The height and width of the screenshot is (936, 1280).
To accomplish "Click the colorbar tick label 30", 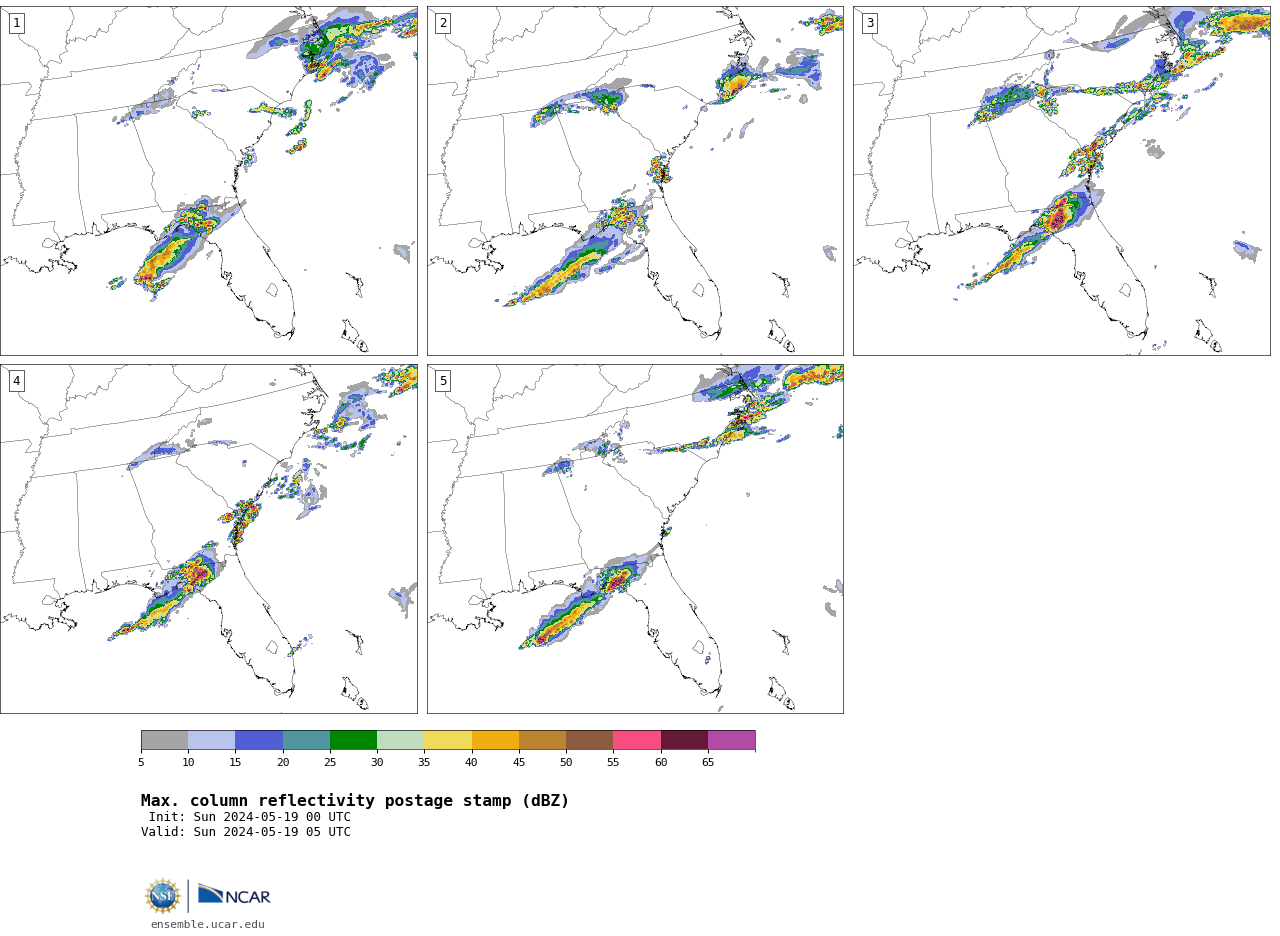I will 377,763.
